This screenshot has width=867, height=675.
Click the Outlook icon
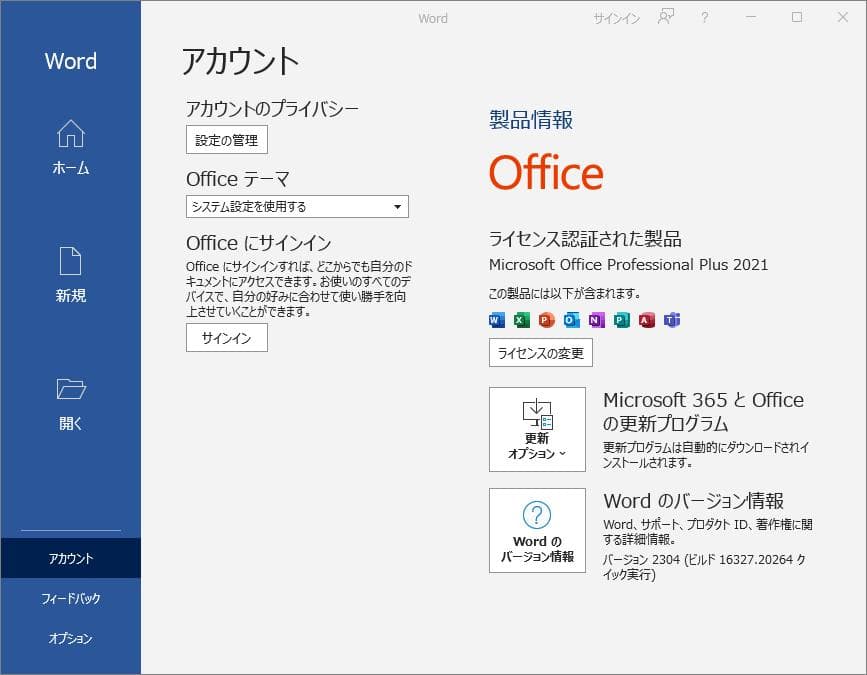(x=570, y=320)
